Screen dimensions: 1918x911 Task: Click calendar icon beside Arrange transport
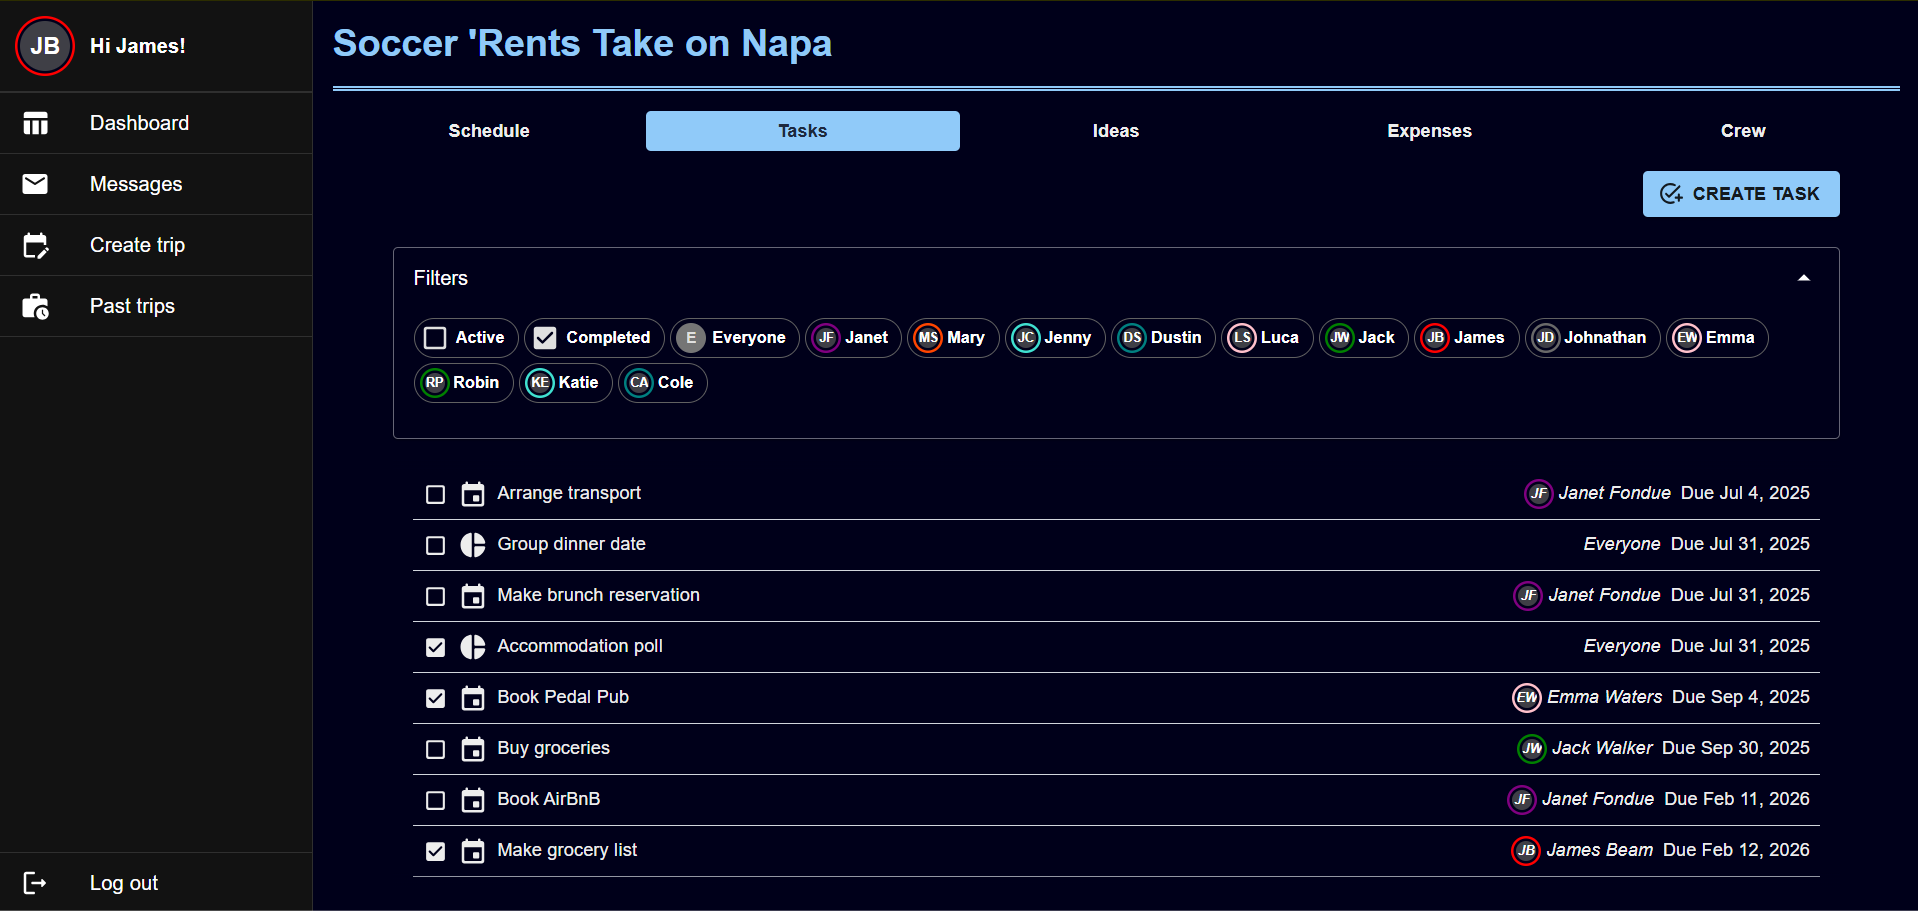[x=472, y=494]
